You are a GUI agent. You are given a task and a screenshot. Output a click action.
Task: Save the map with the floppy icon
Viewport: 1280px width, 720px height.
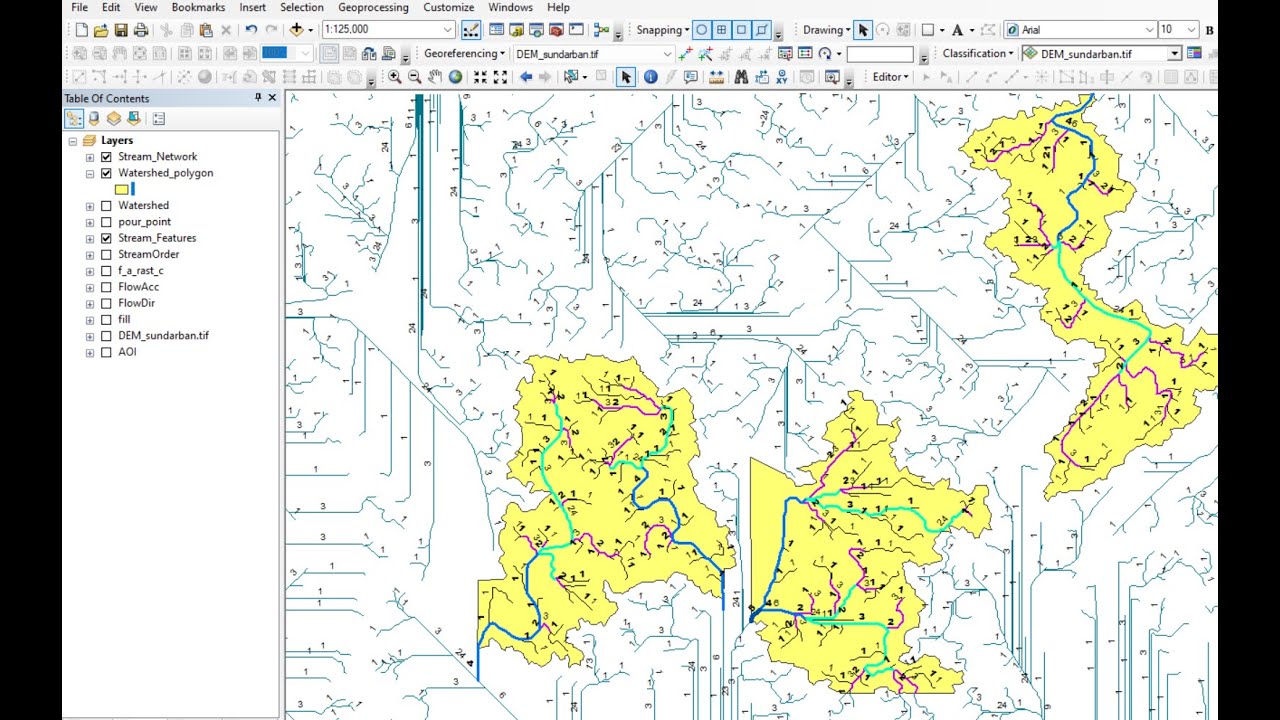(121, 30)
